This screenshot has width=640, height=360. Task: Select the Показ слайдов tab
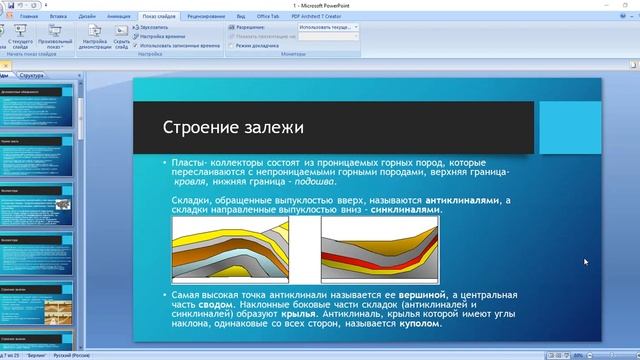tap(159, 16)
